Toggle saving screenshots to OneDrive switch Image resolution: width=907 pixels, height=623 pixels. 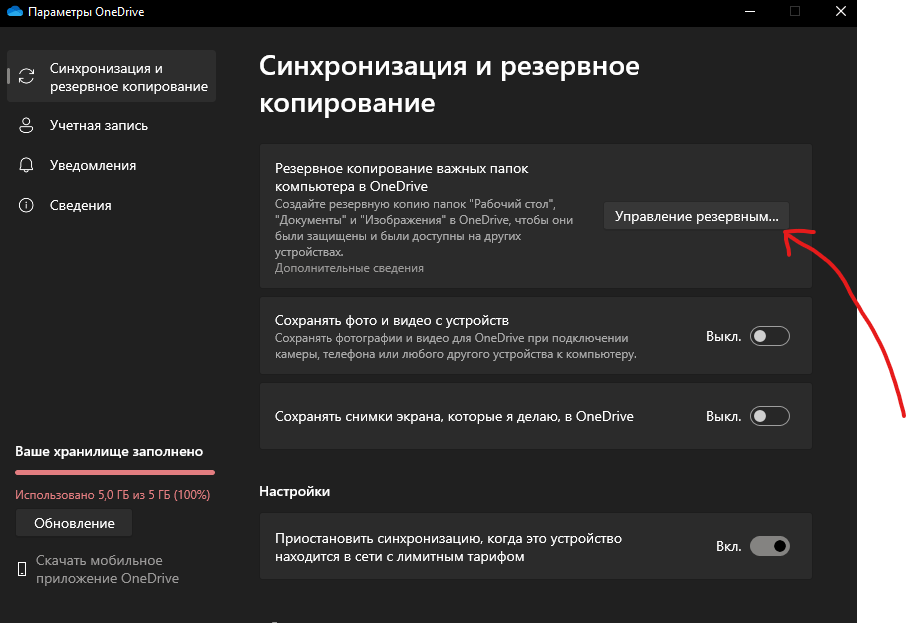[769, 416]
